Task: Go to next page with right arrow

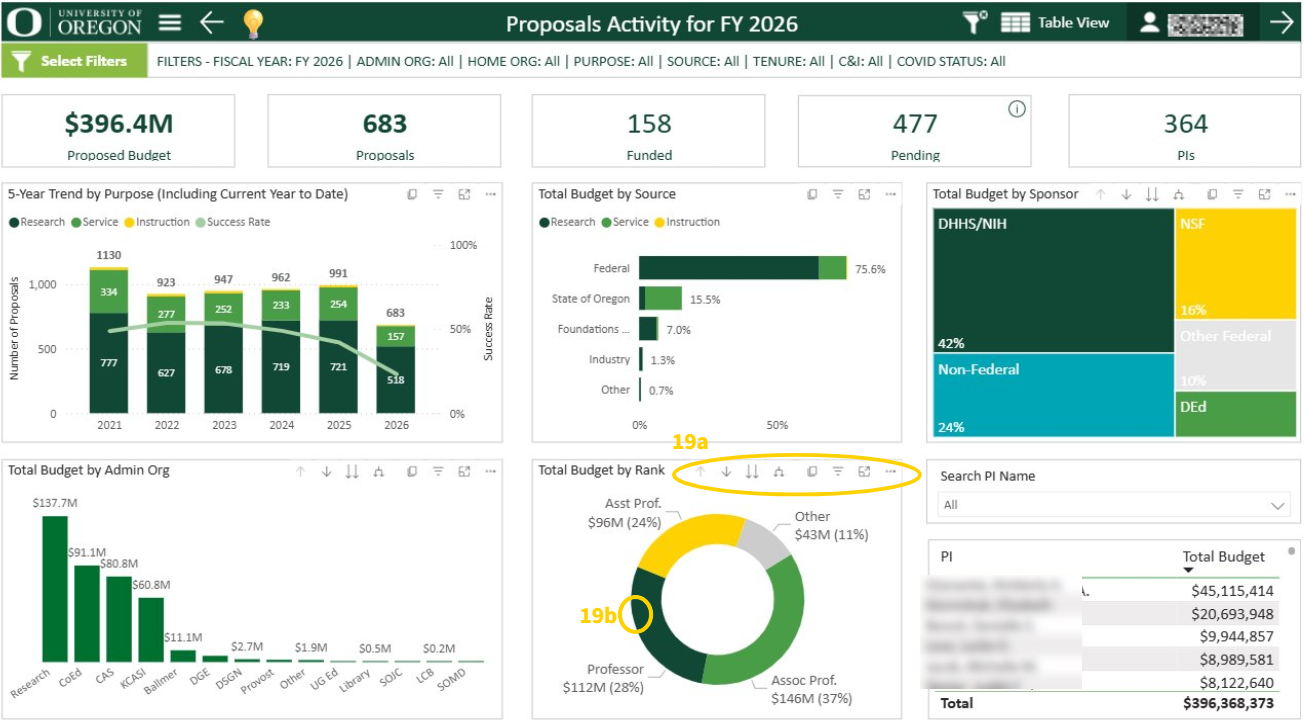Action: 1282,22
